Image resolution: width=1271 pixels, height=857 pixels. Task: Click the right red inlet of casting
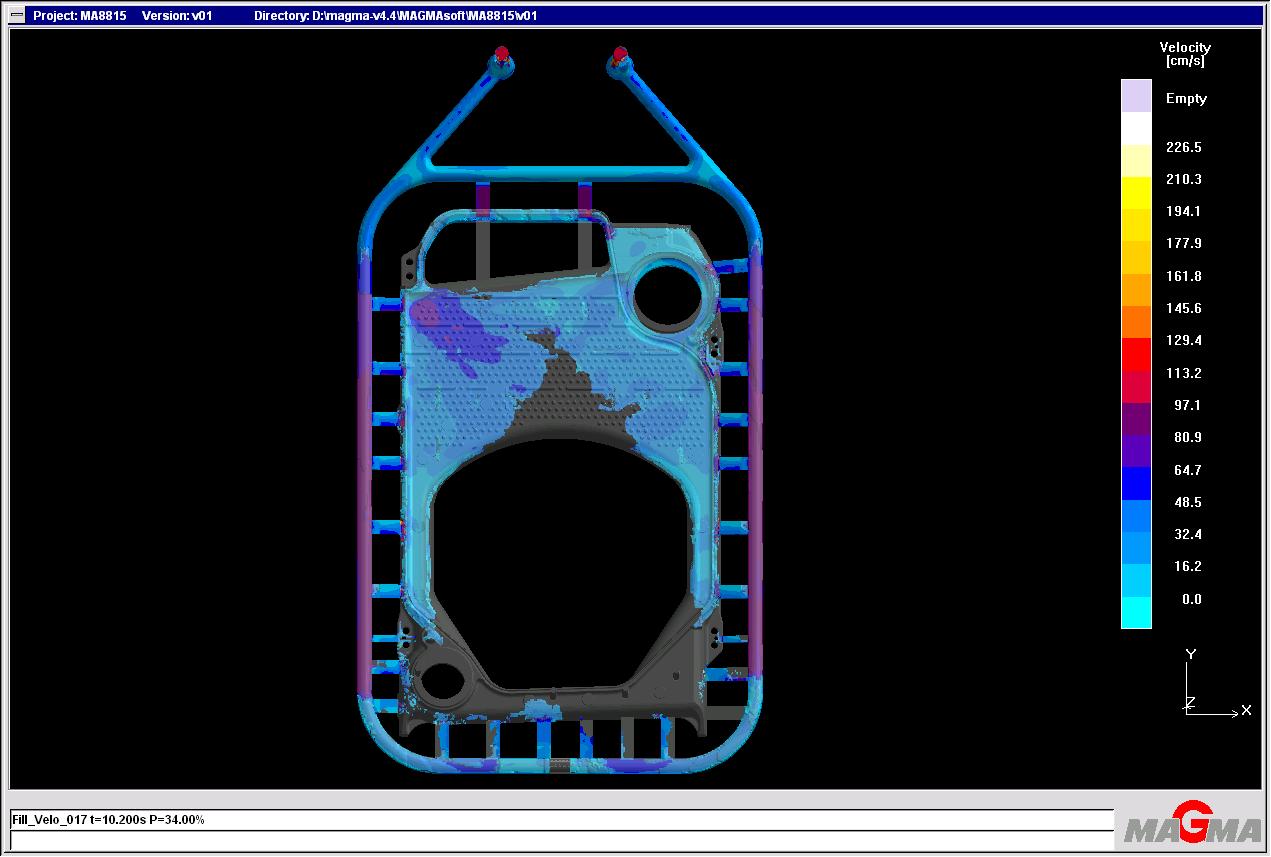point(620,53)
